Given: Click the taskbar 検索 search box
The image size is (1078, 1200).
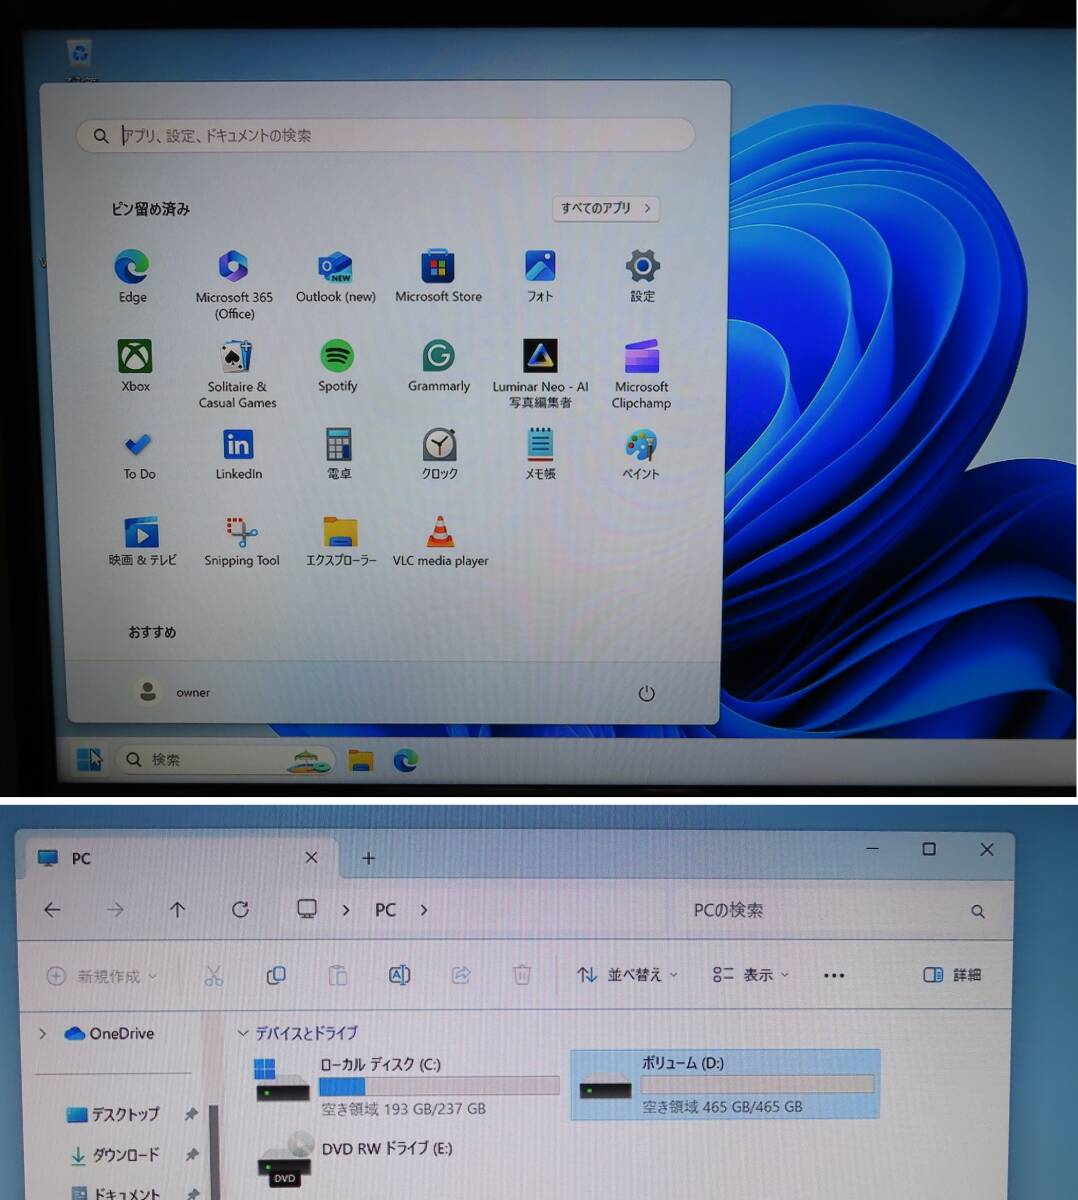Looking at the screenshot, I should coord(224,760).
